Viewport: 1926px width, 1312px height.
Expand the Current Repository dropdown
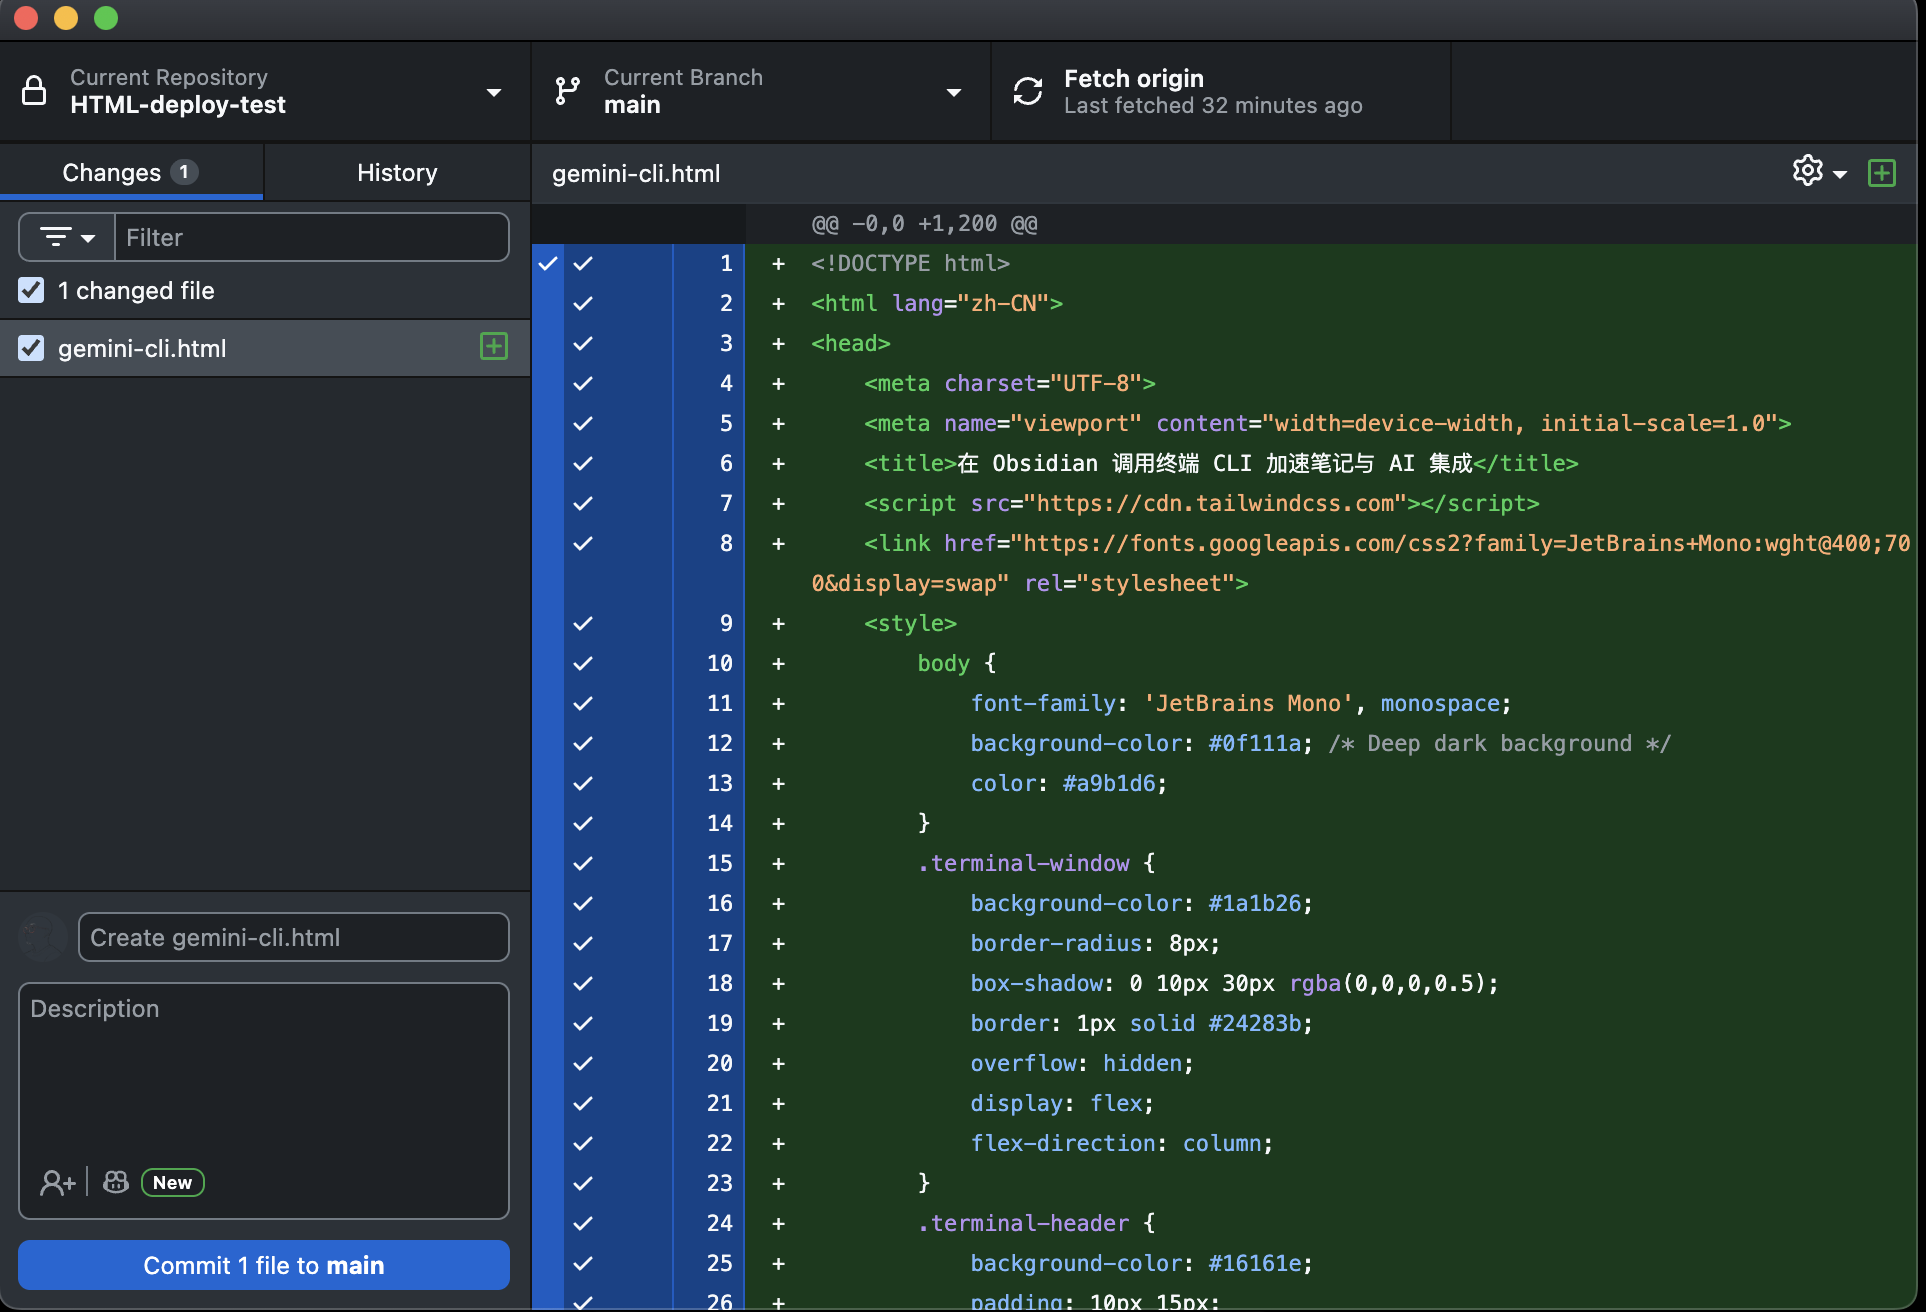493,92
